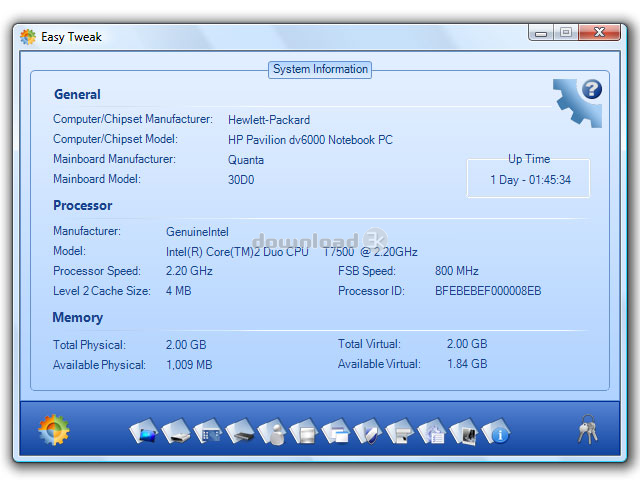
Task: Click the Total Physical 2.00 GB value
Action: click(x=186, y=345)
